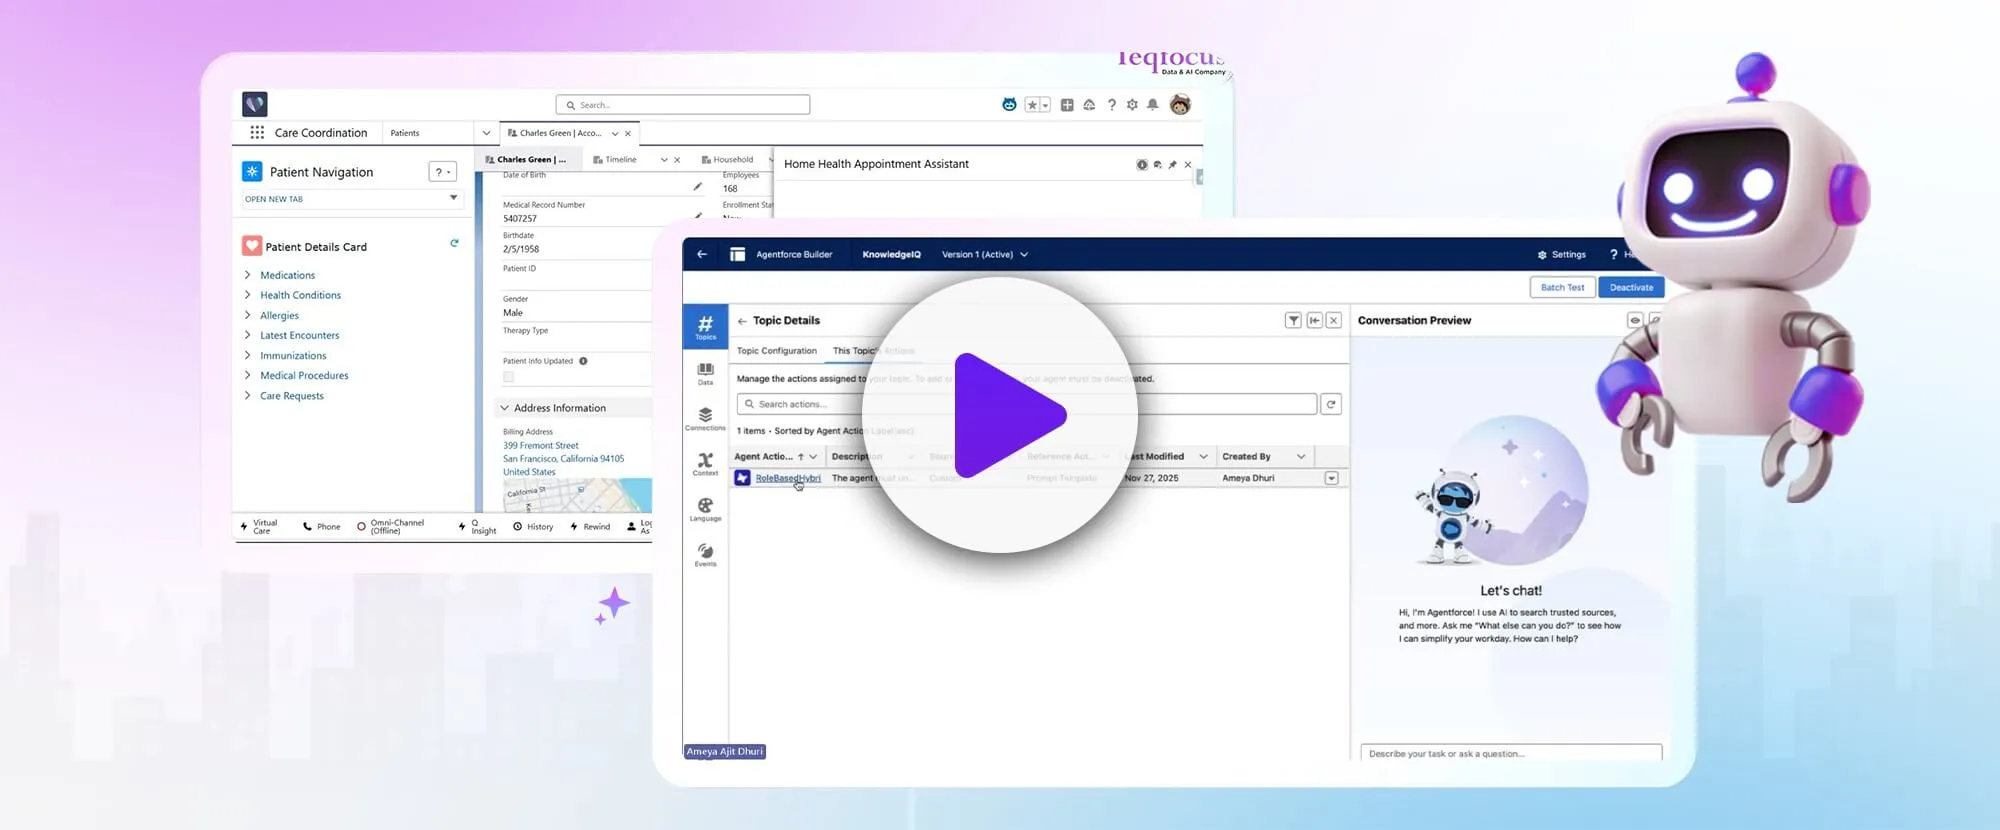
Task: Collapse the Address Information section
Action: coord(505,408)
